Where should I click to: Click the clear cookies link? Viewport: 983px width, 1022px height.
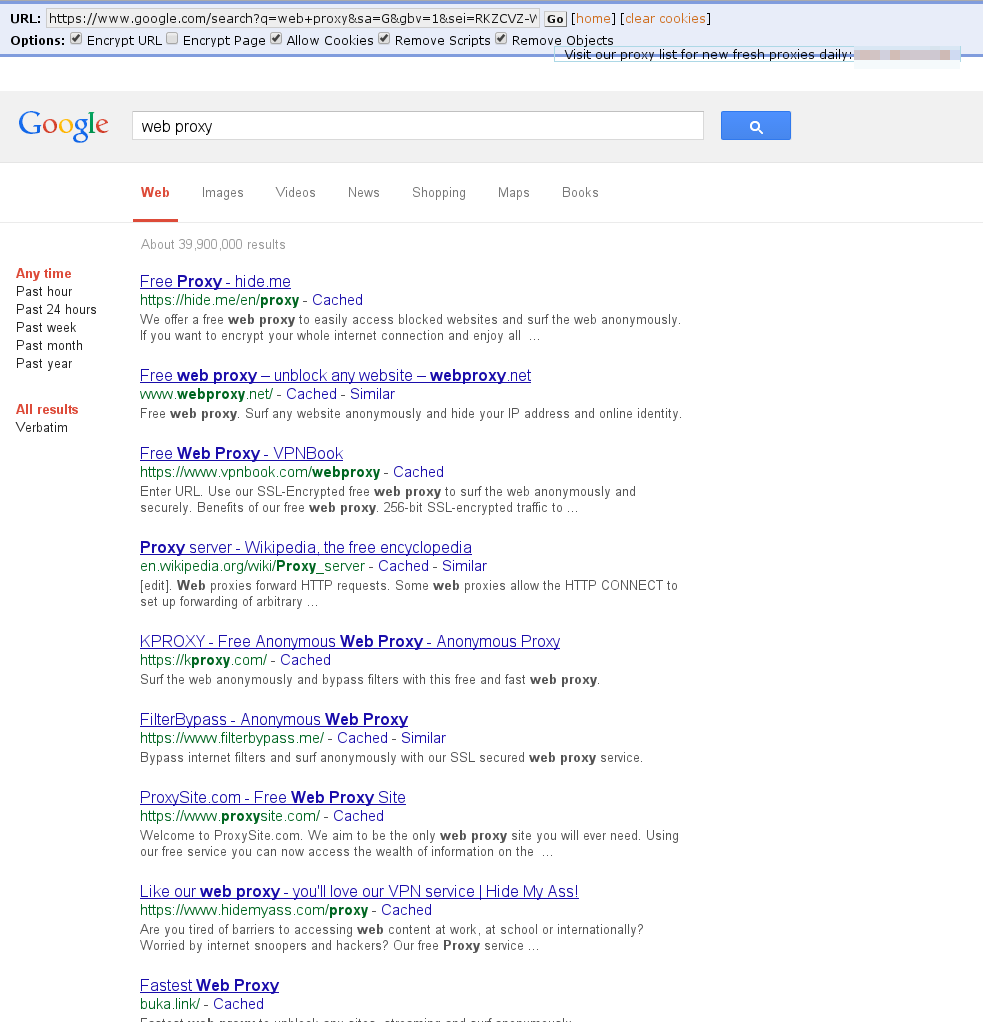tap(665, 18)
